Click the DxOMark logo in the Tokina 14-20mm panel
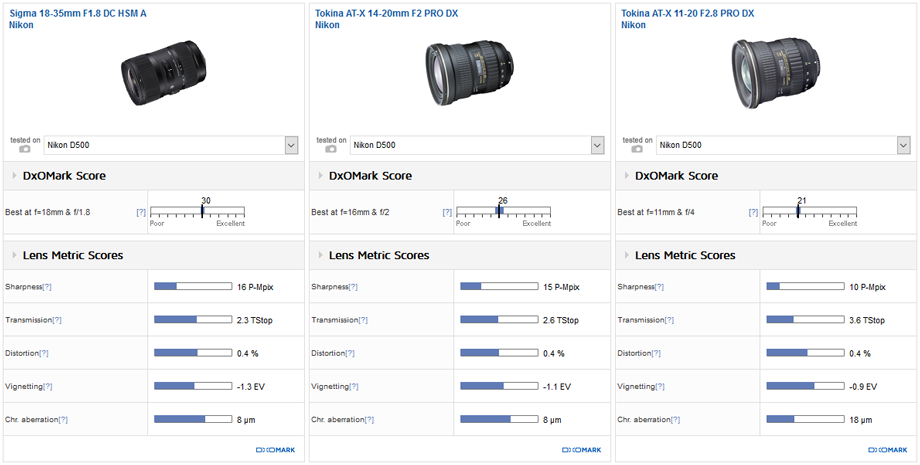The height and width of the screenshot is (465, 920). point(582,450)
